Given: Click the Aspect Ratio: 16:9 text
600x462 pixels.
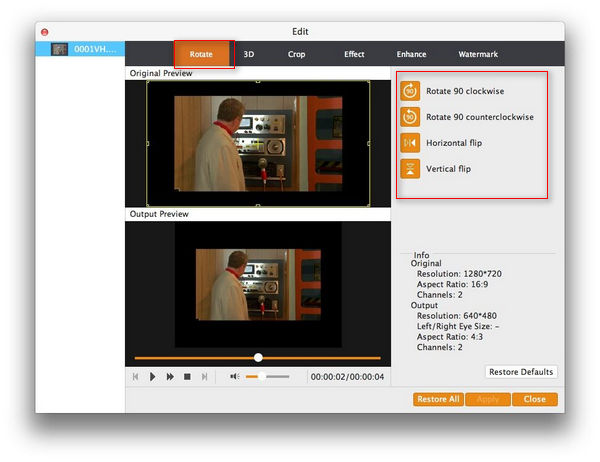Looking at the screenshot, I should [452, 284].
